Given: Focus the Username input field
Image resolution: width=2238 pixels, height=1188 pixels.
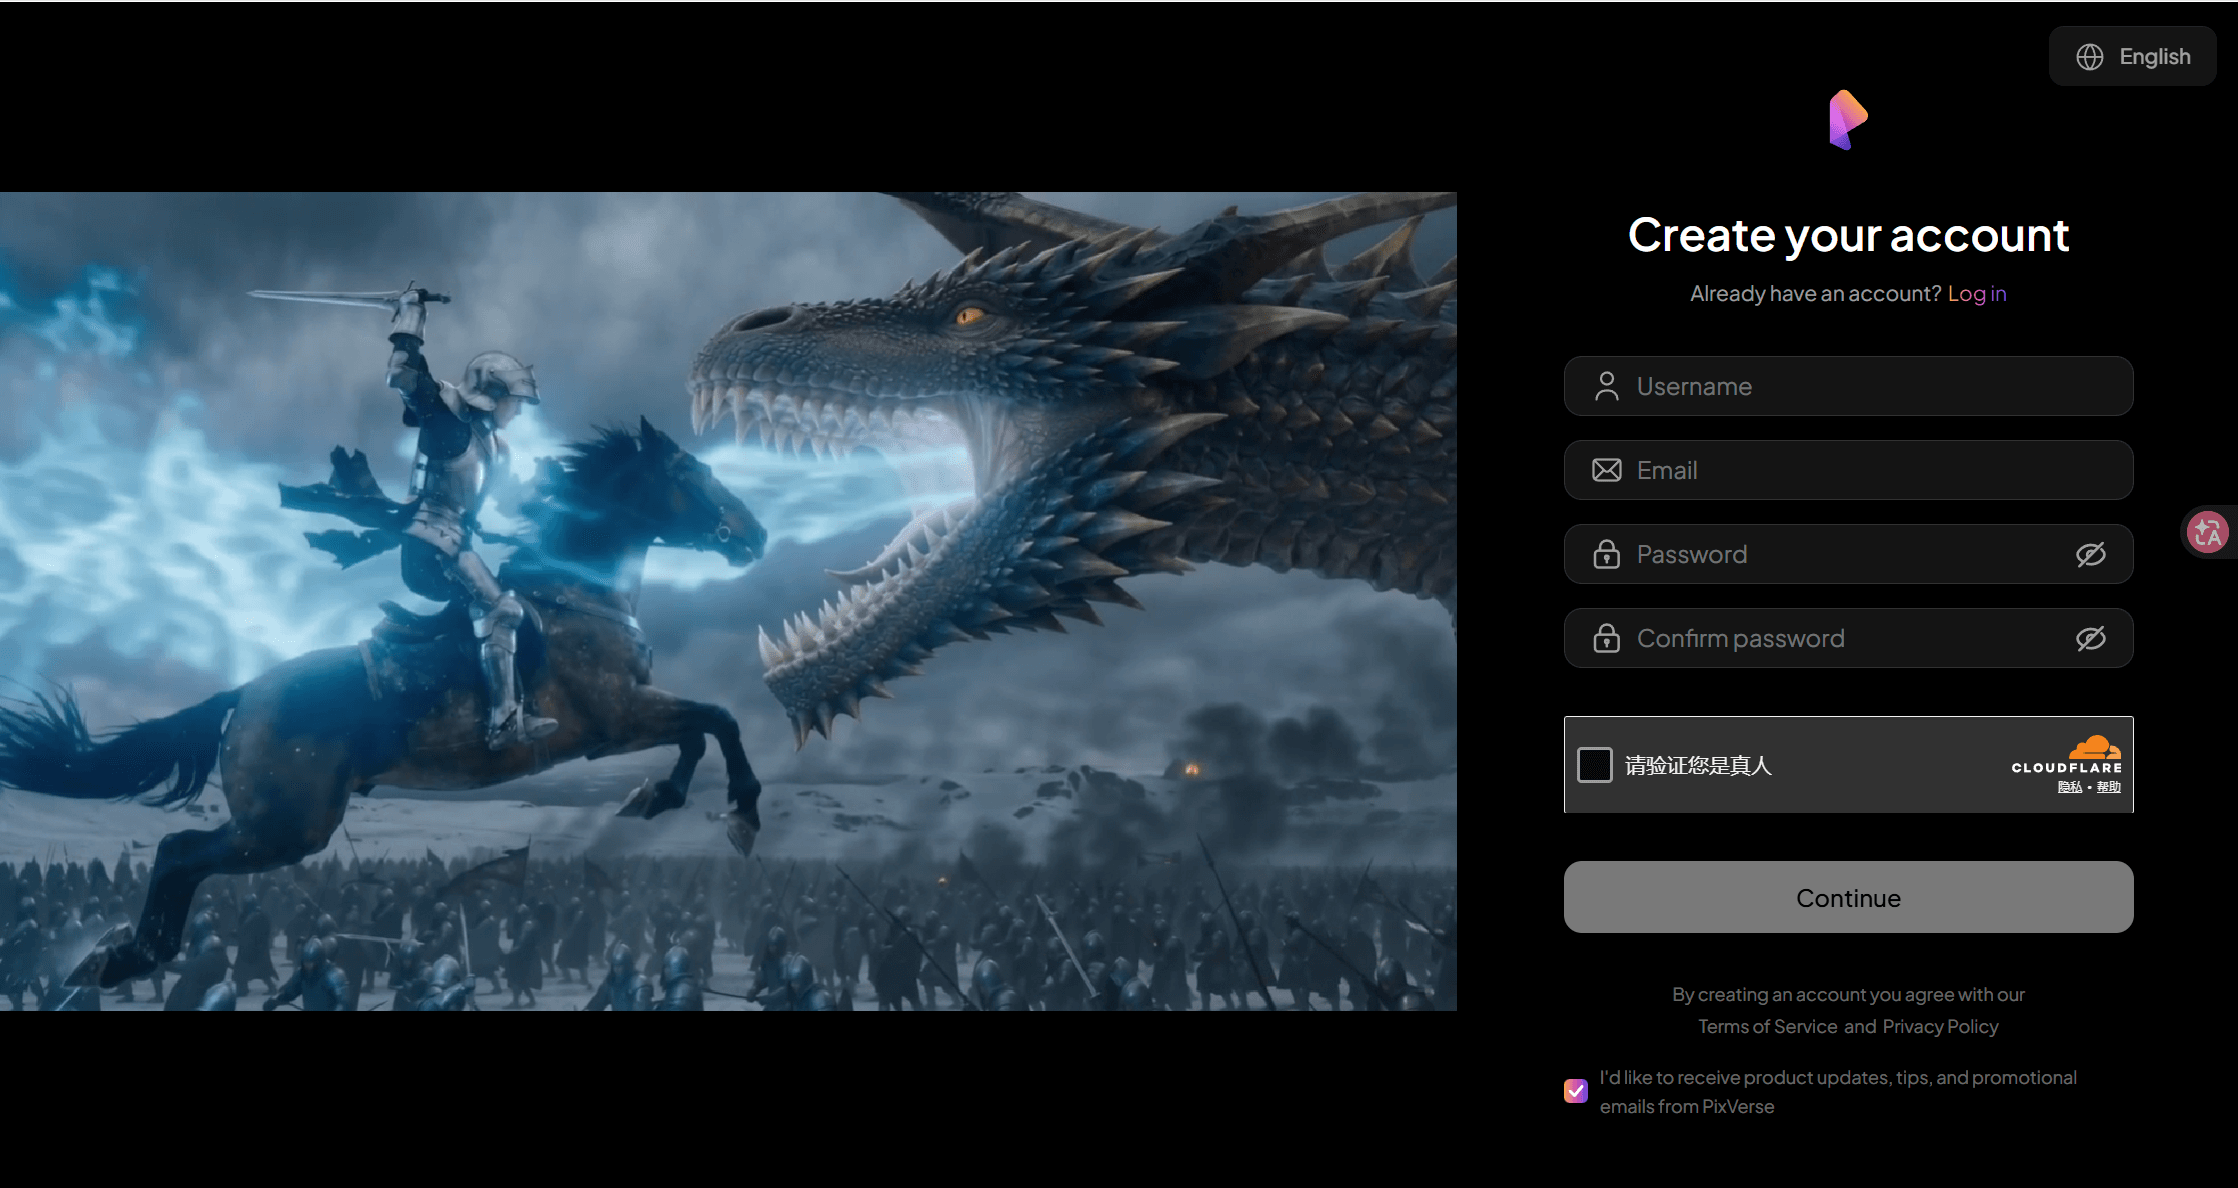Looking at the screenshot, I should point(1848,386).
